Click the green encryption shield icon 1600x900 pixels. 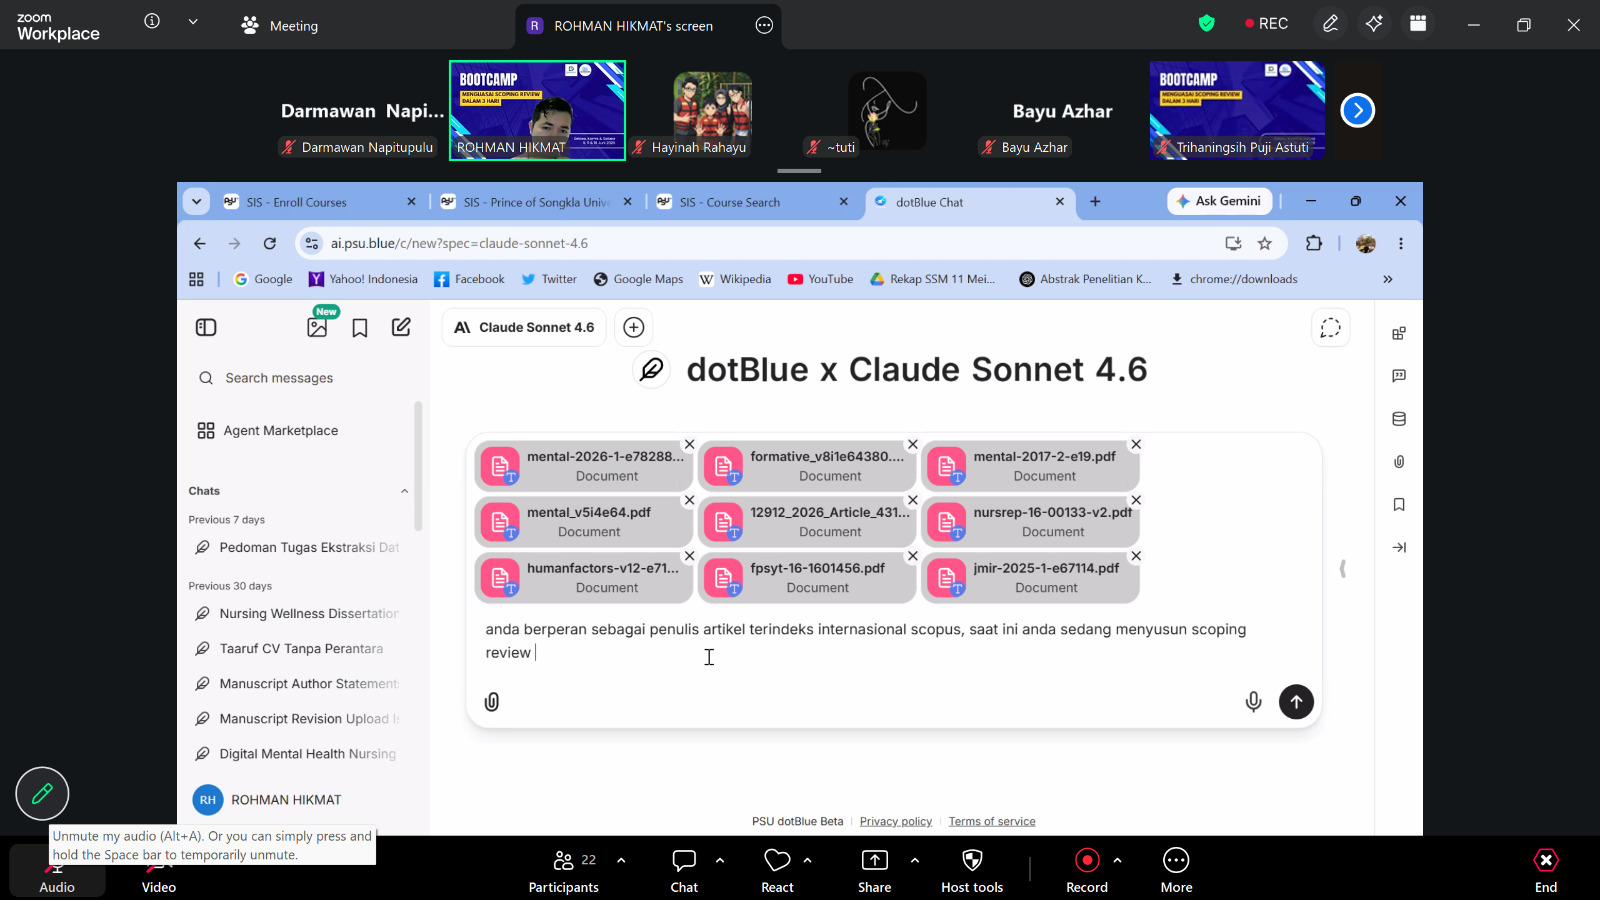[x=1207, y=24]
